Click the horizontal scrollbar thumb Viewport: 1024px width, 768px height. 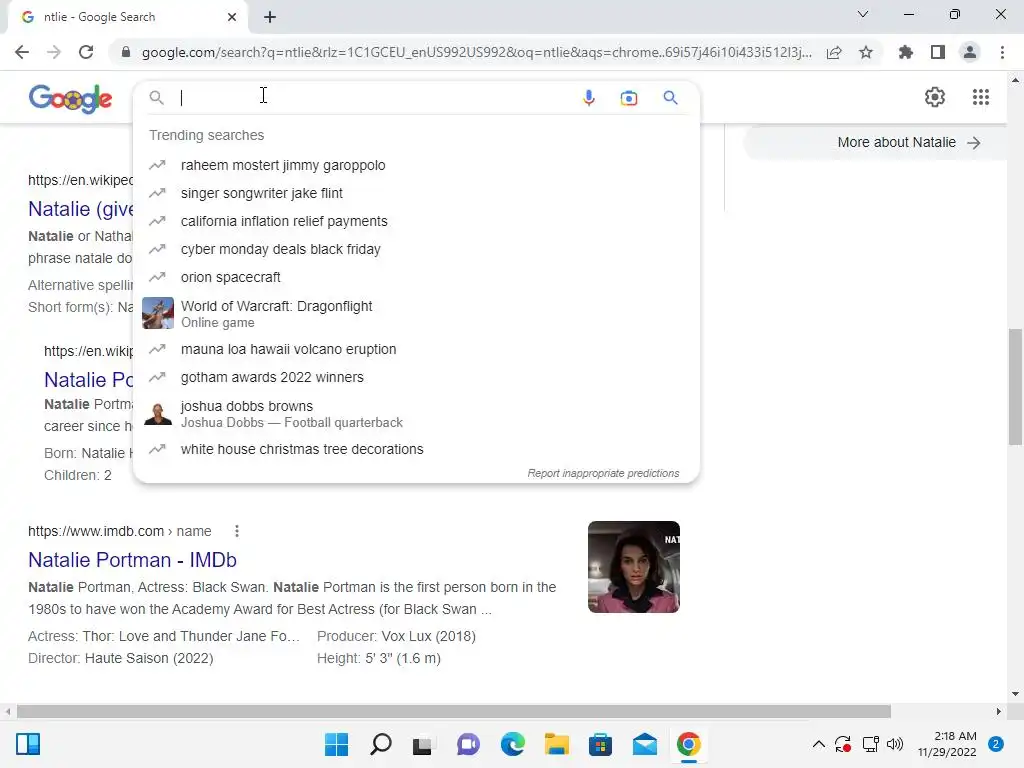tap(454, 711)
